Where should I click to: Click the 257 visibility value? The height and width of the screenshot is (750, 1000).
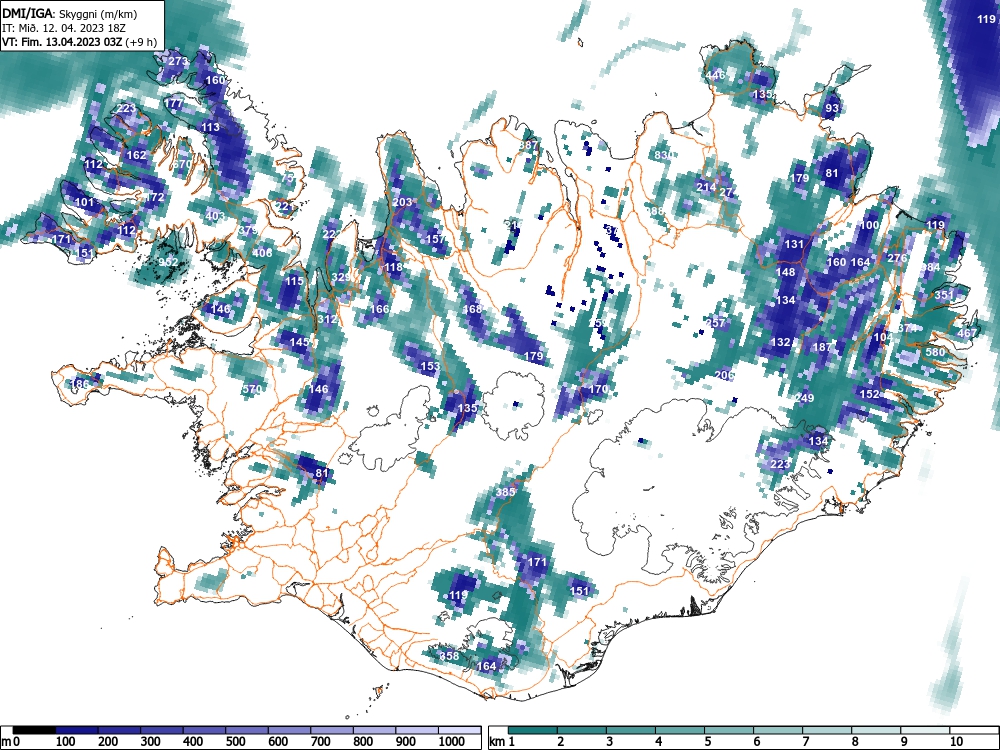(716, 323)
